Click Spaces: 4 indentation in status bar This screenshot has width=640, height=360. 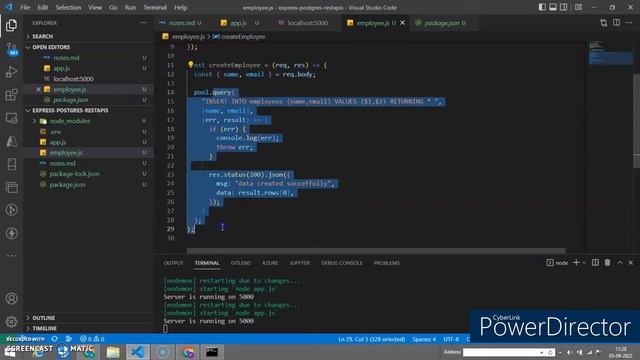[x=424, y=339]
